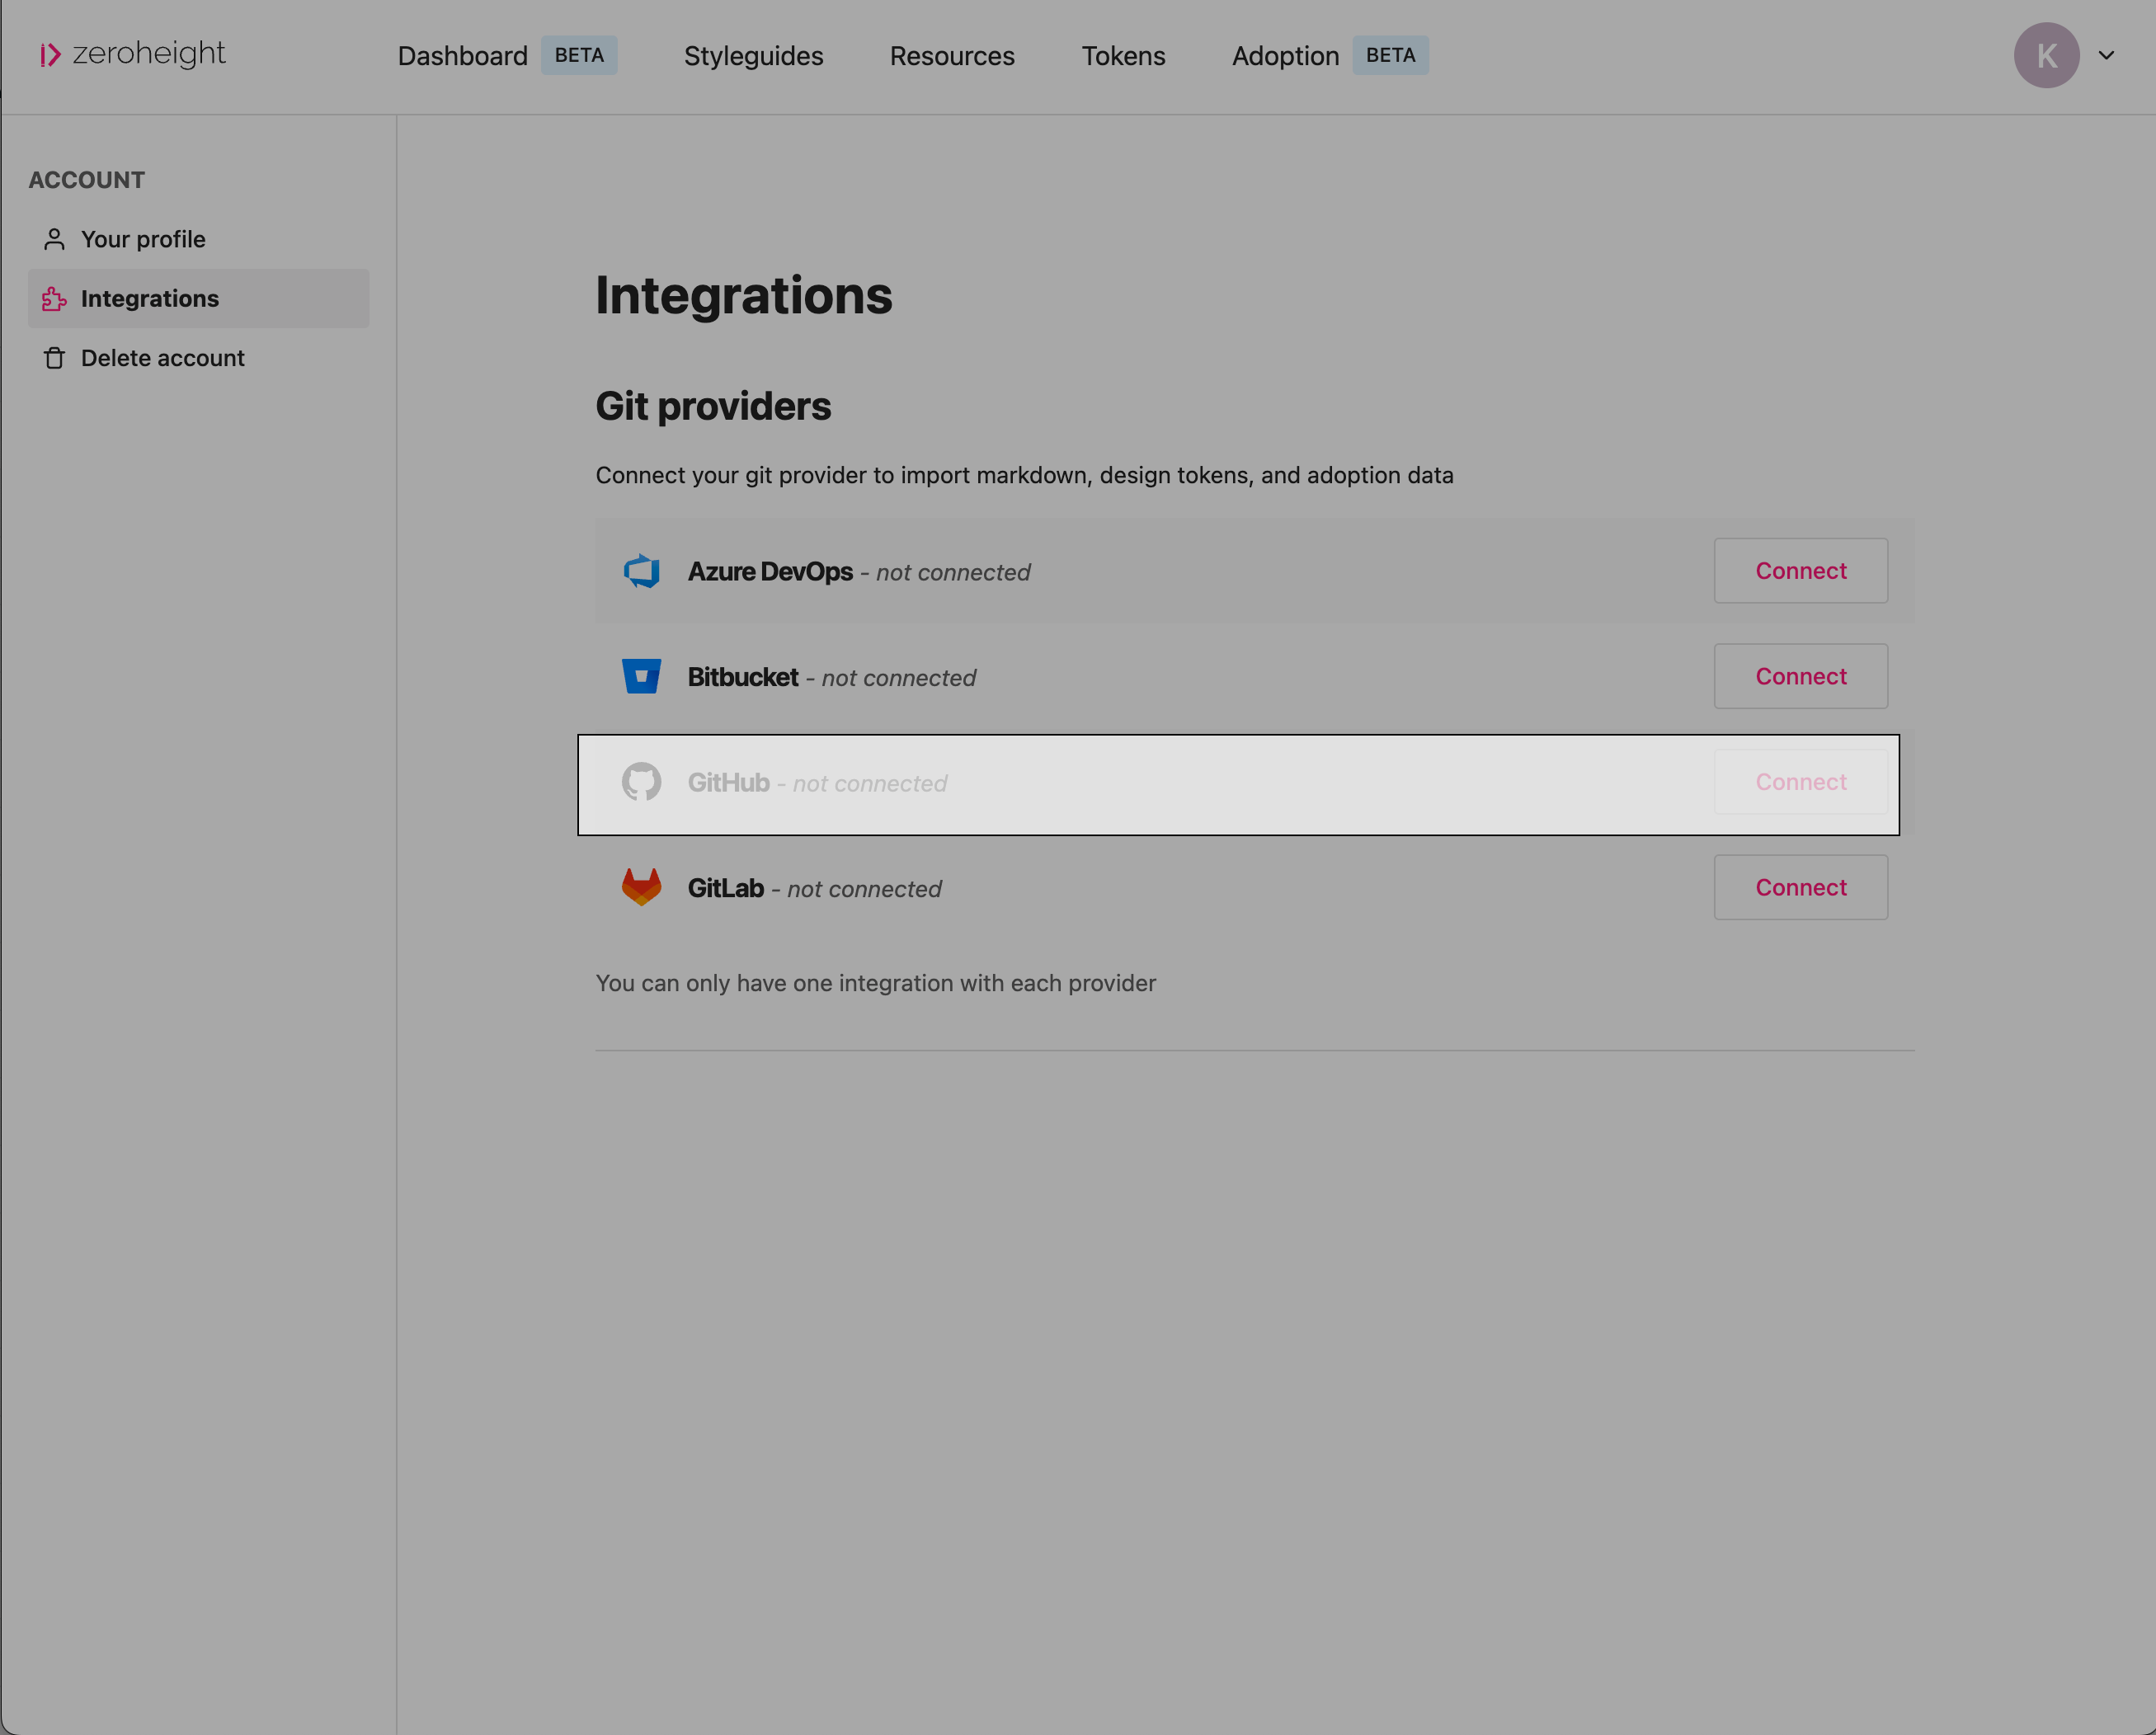Expand the account menu chevron

click(2106, 55)
